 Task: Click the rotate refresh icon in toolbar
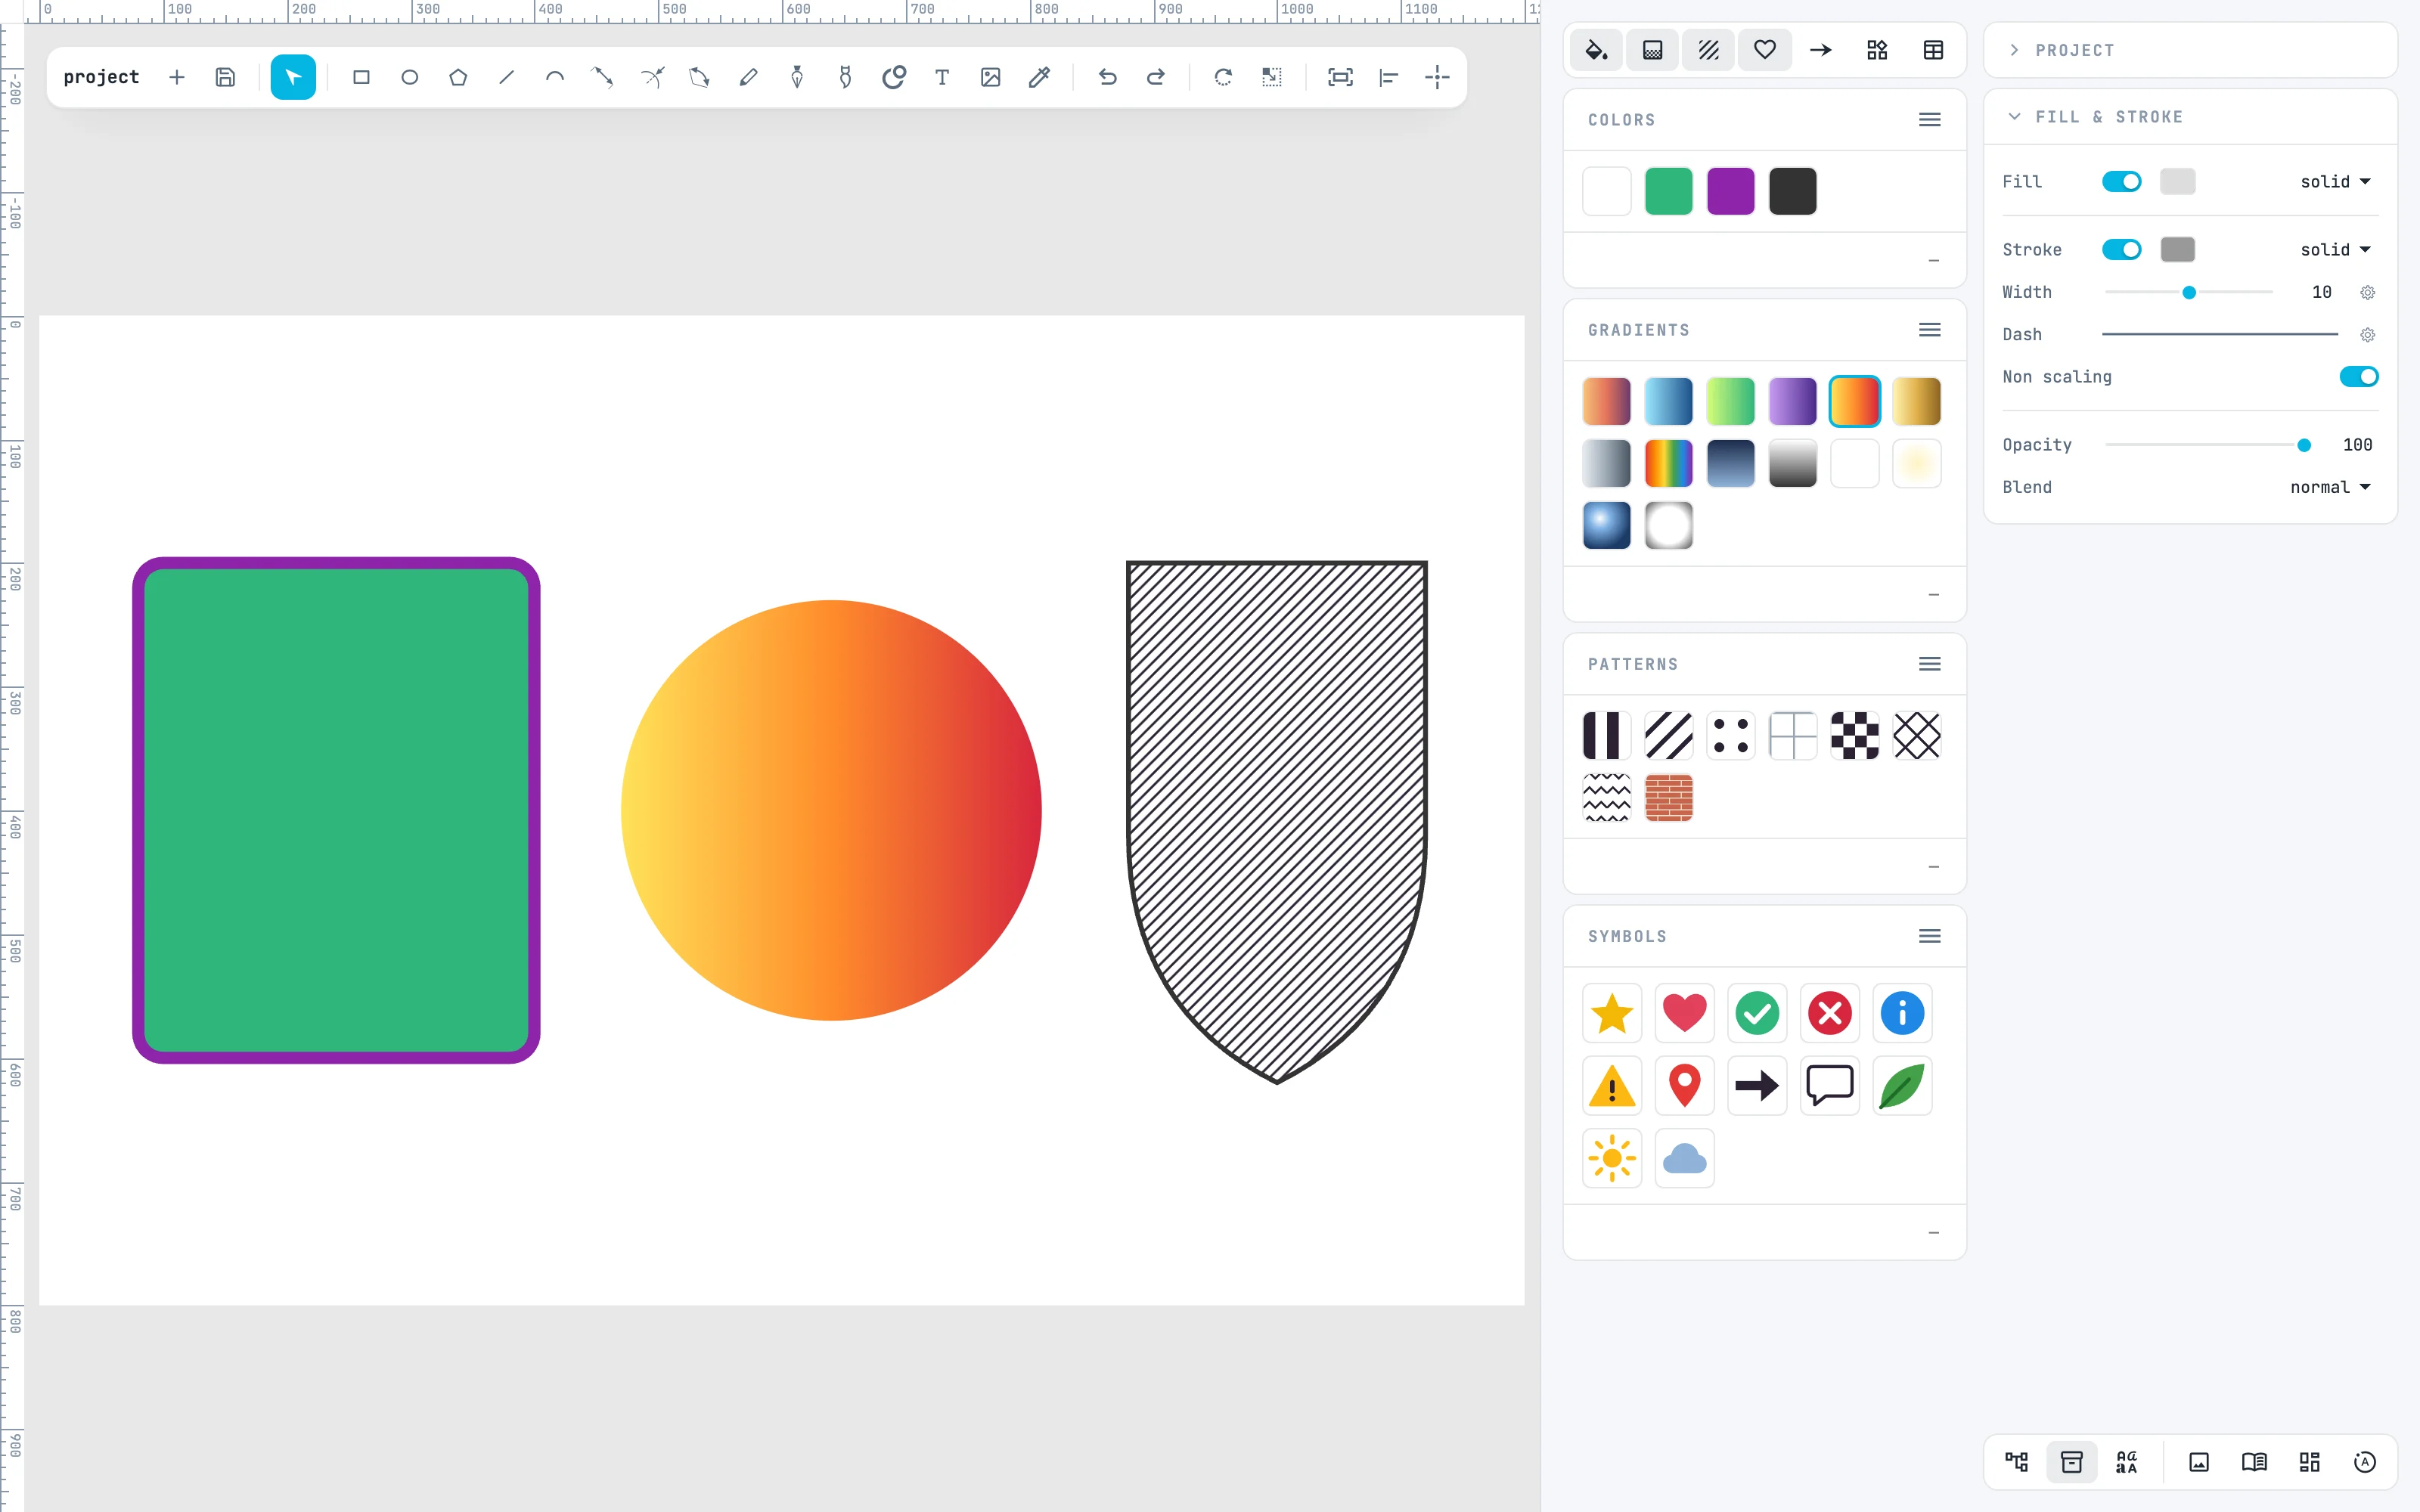click(1223, 77)
